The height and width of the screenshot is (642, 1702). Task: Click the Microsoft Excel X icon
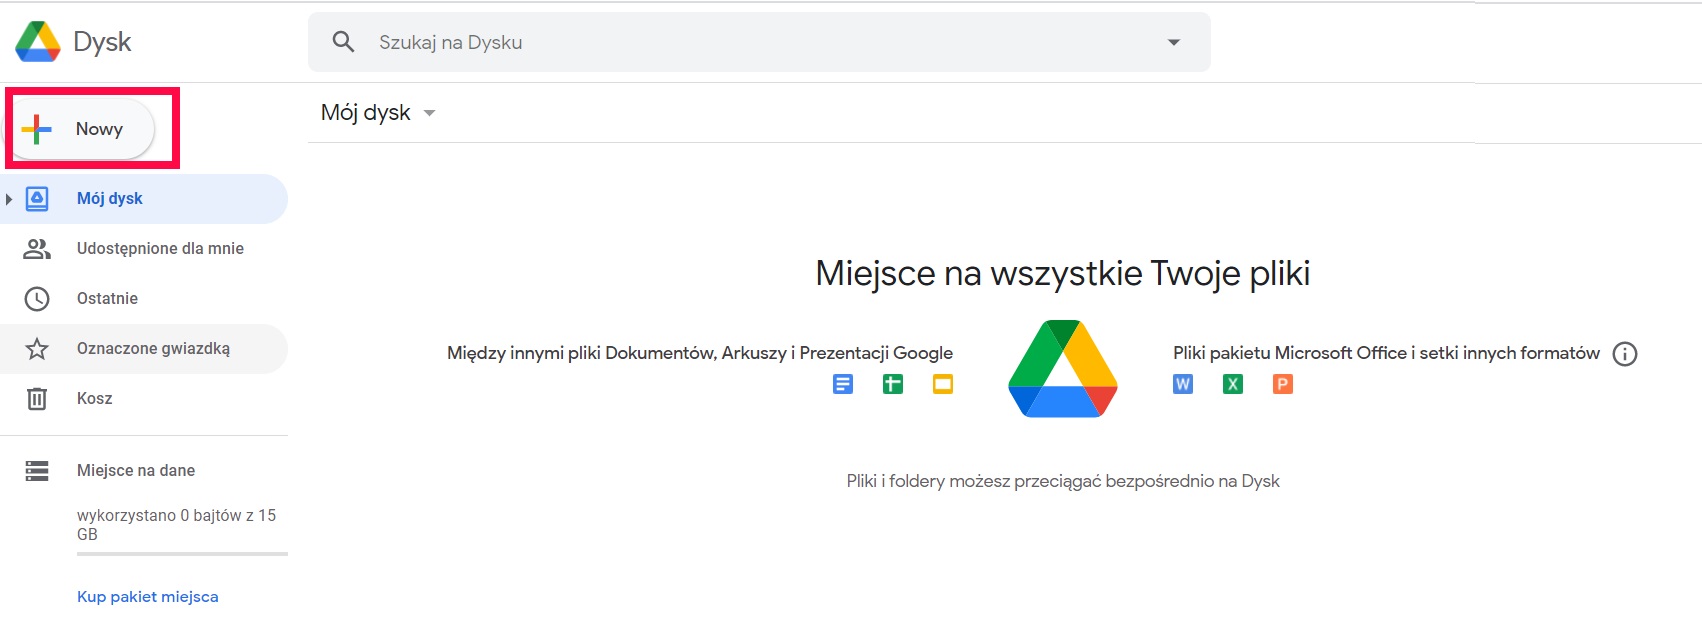tap(1233, 384)
